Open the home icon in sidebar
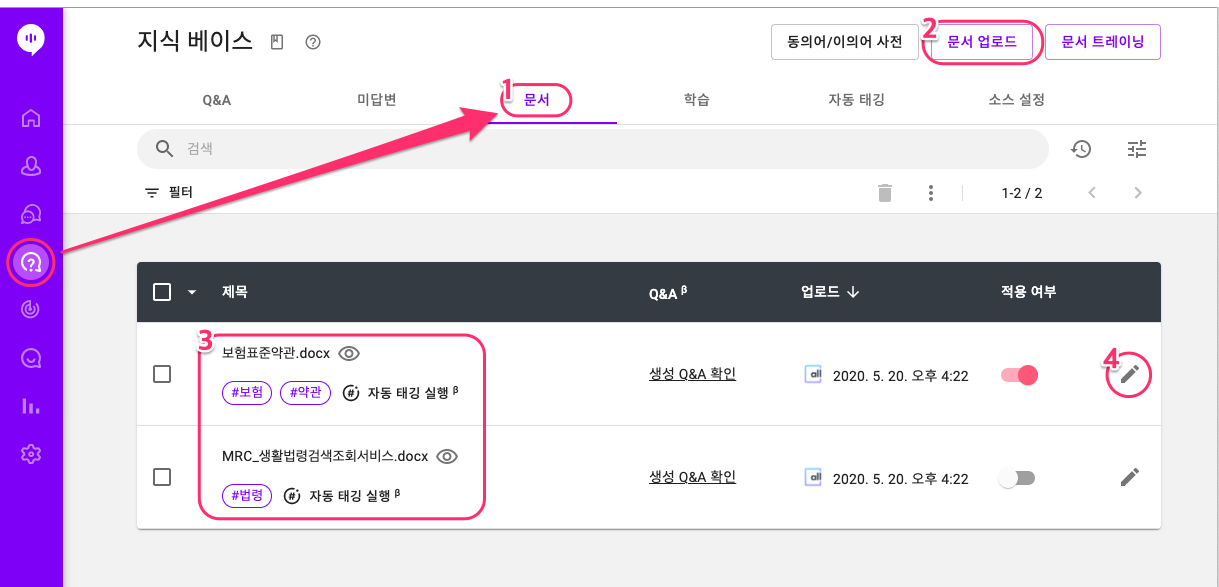1219x587 pixels. [31, 118]
